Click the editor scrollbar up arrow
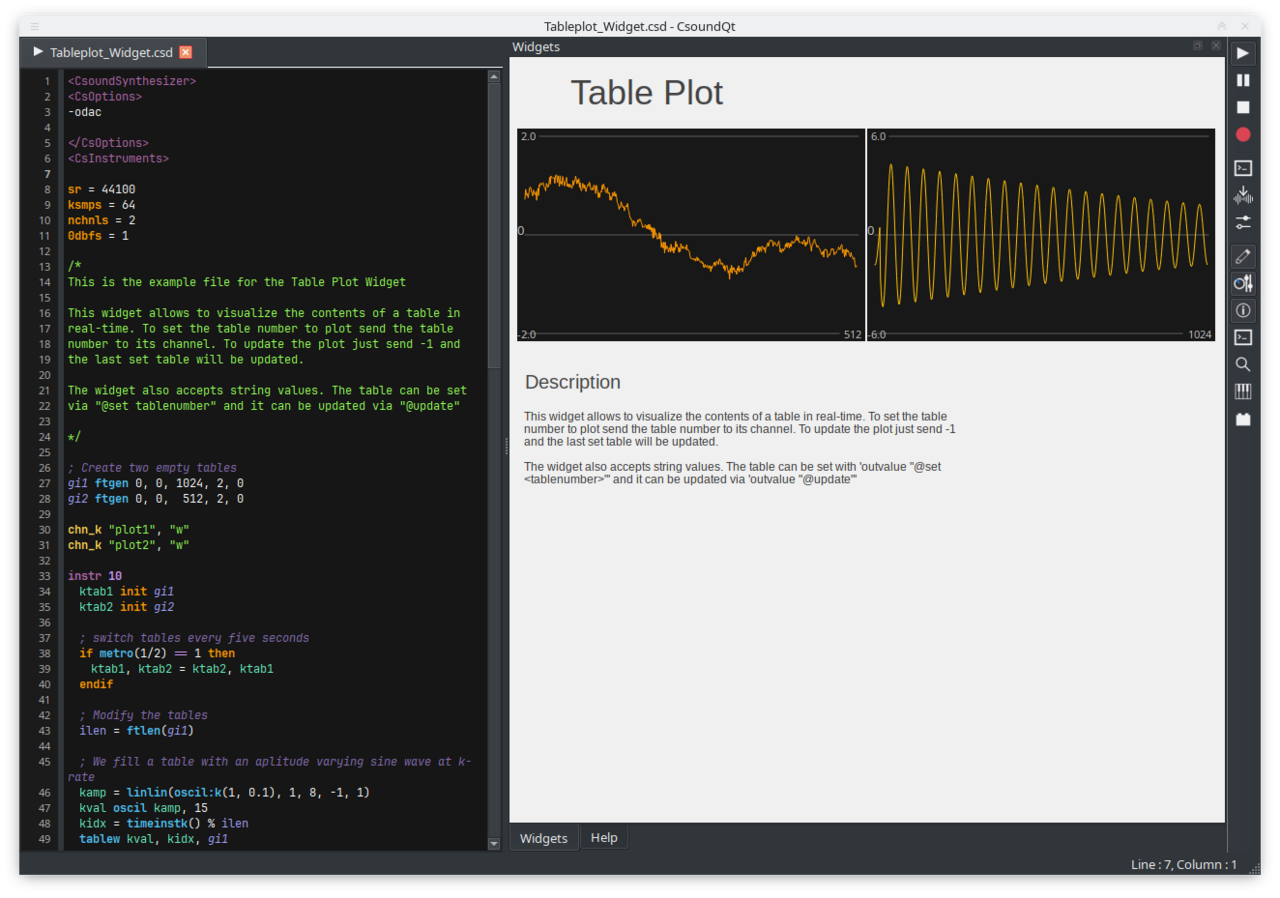The image size is (1280, 898). pyautogui.click(x=493, y=76)
